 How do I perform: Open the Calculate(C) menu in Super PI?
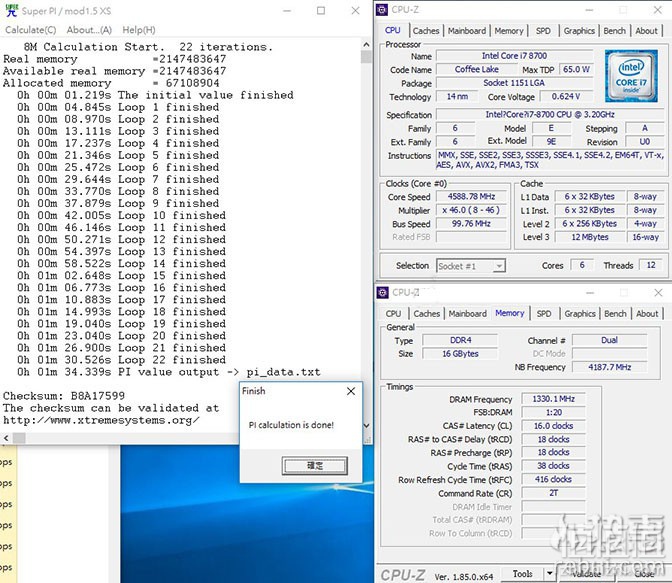[30, 30]
